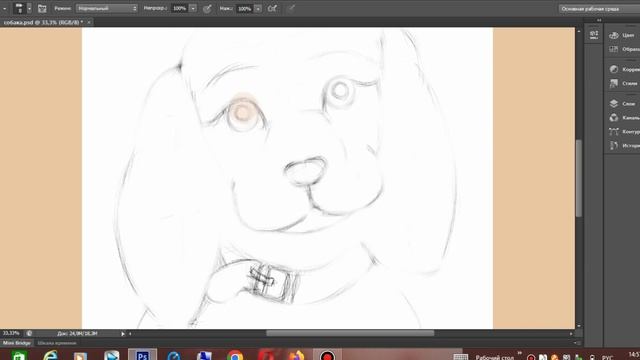The height and width of the screenshot is (360, 640).
Task: Open the Photoshop taskbar icon
Action: pyautogui.click(x=142, y=355)
